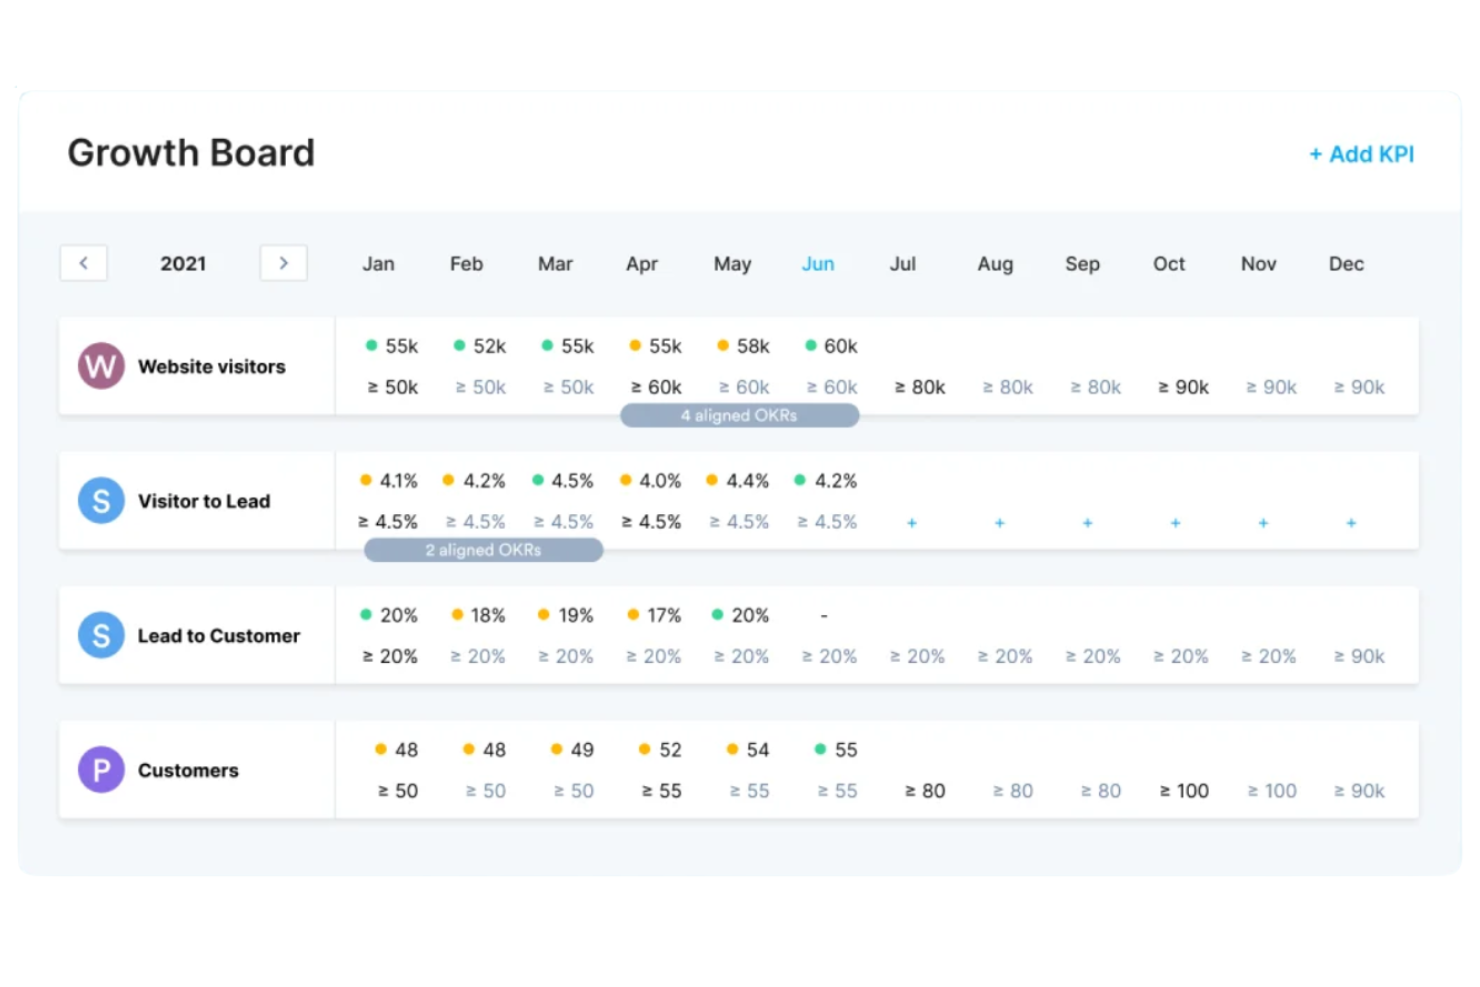Select the Visitor to Lead KPI icon

pos(100,501)
